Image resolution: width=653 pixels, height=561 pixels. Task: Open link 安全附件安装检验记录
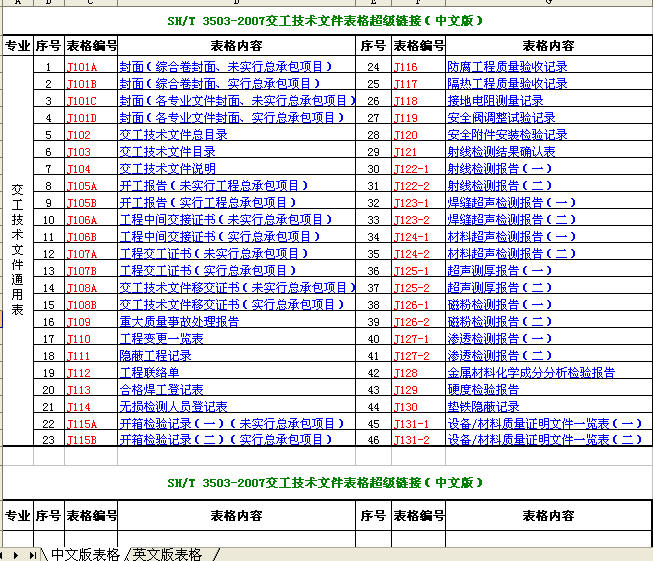pyautogui.click(x=507, y=135)
